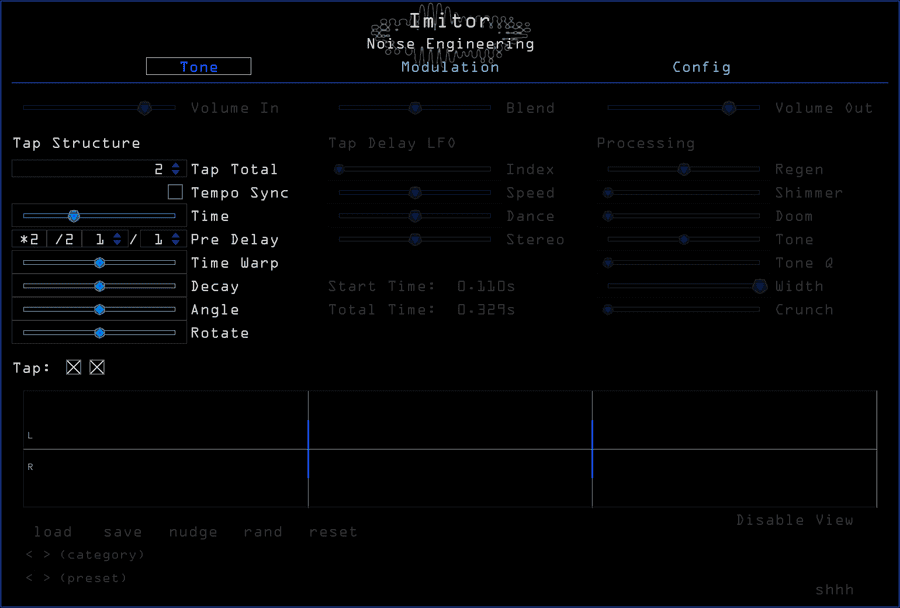900x608 pixels.
Task: Go to previous preset with < arrow
Action: pyautogui.click(x=29, y=578)
